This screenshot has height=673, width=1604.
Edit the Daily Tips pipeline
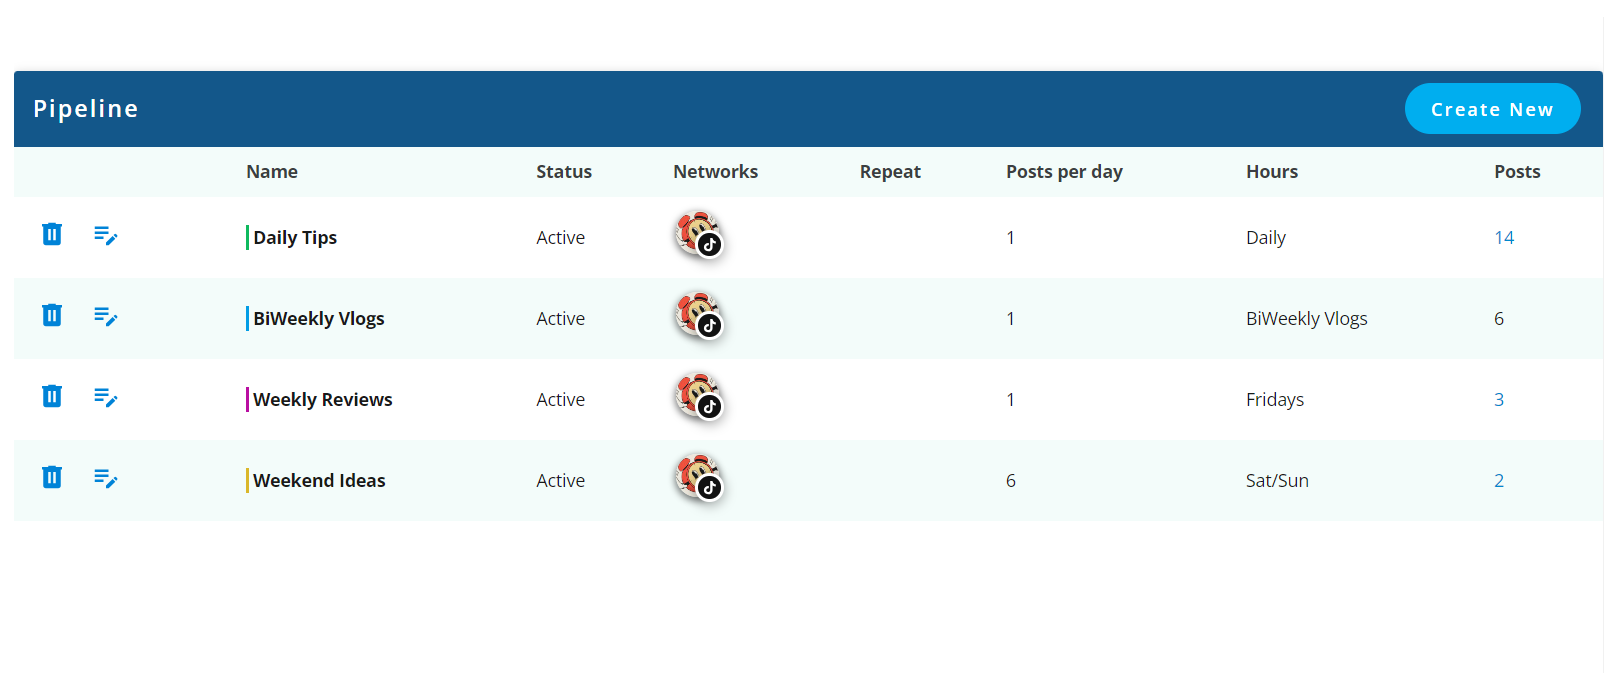(x=105, y=235)
